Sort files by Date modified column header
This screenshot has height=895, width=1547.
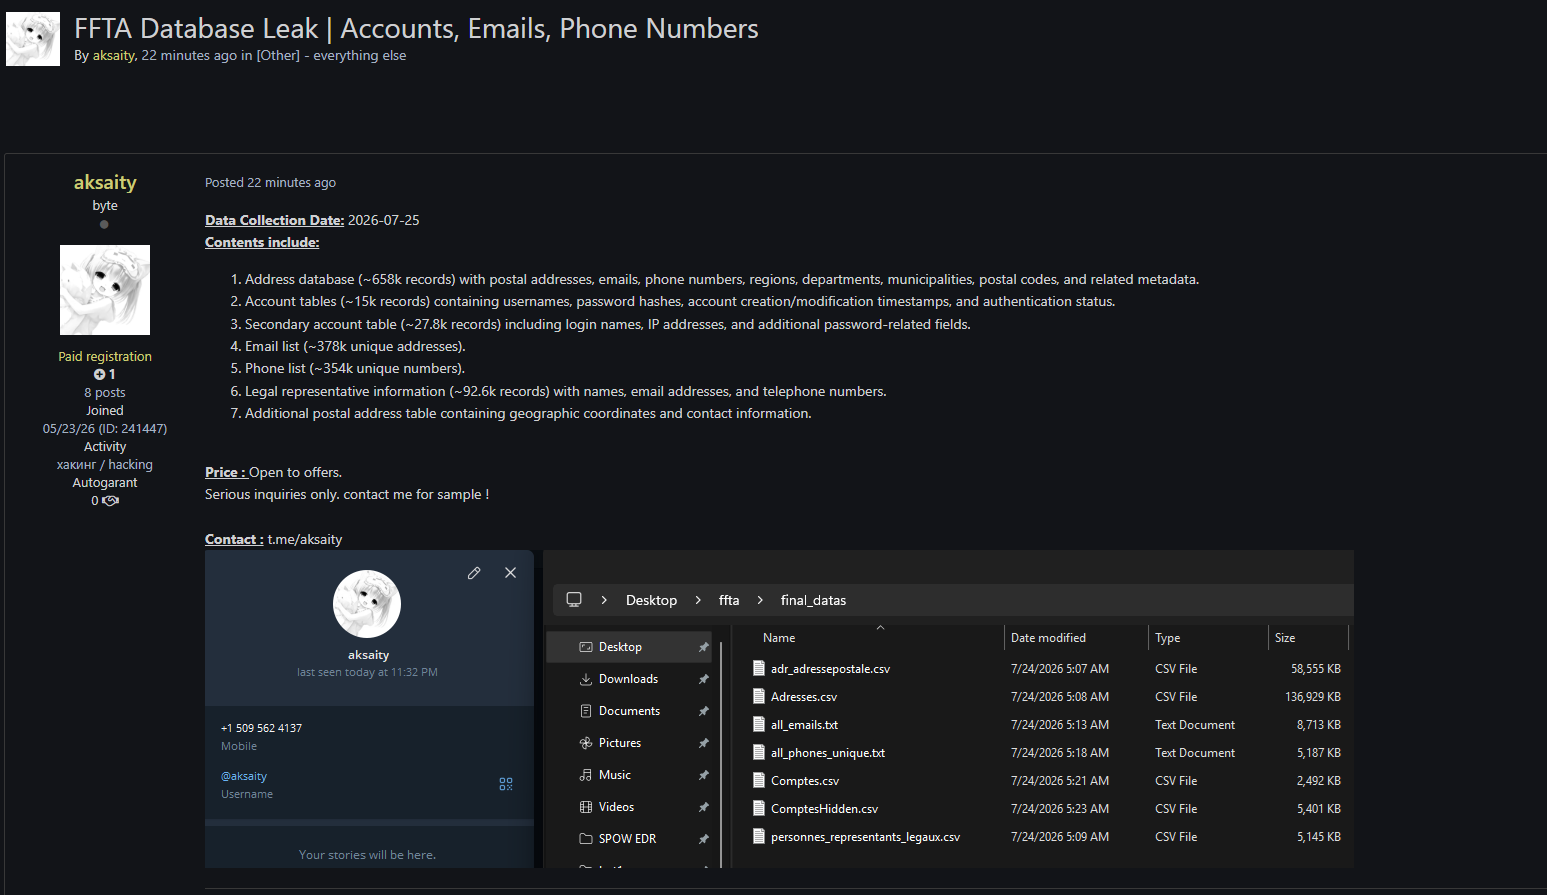point(1048,638)
